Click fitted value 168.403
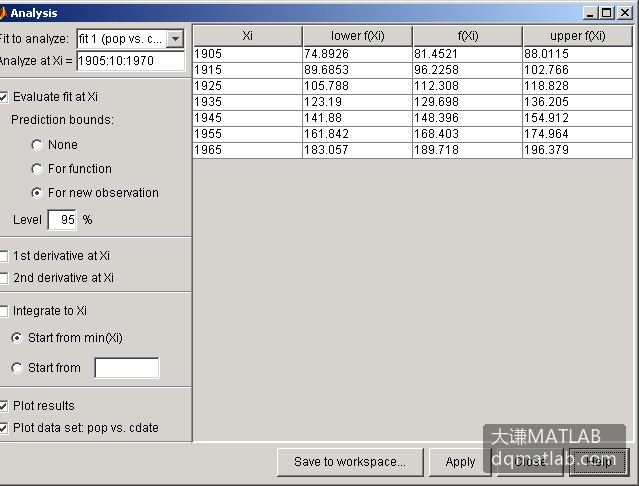This screenshot has height=486, width=639. [467, 134]
